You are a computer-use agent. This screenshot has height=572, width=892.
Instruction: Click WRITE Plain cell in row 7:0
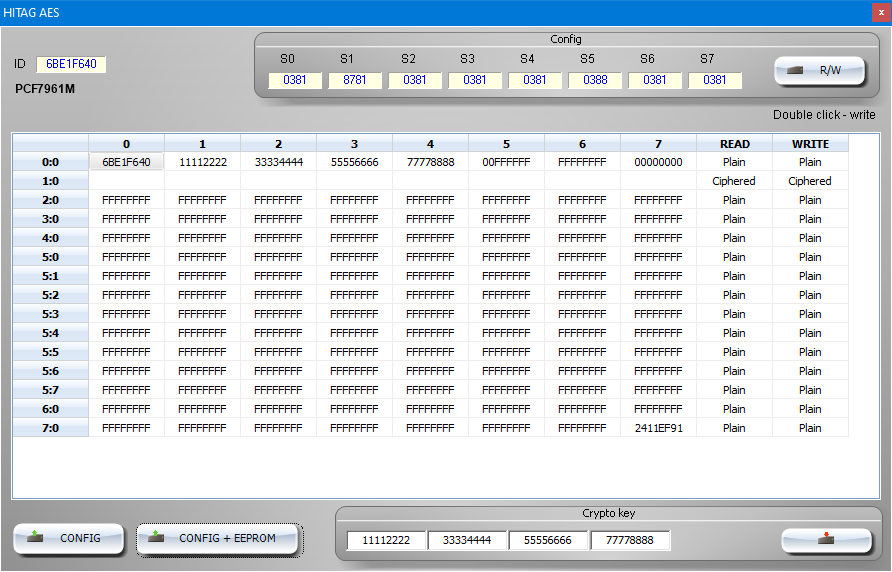pyautogui.click(x=810, y=428)
